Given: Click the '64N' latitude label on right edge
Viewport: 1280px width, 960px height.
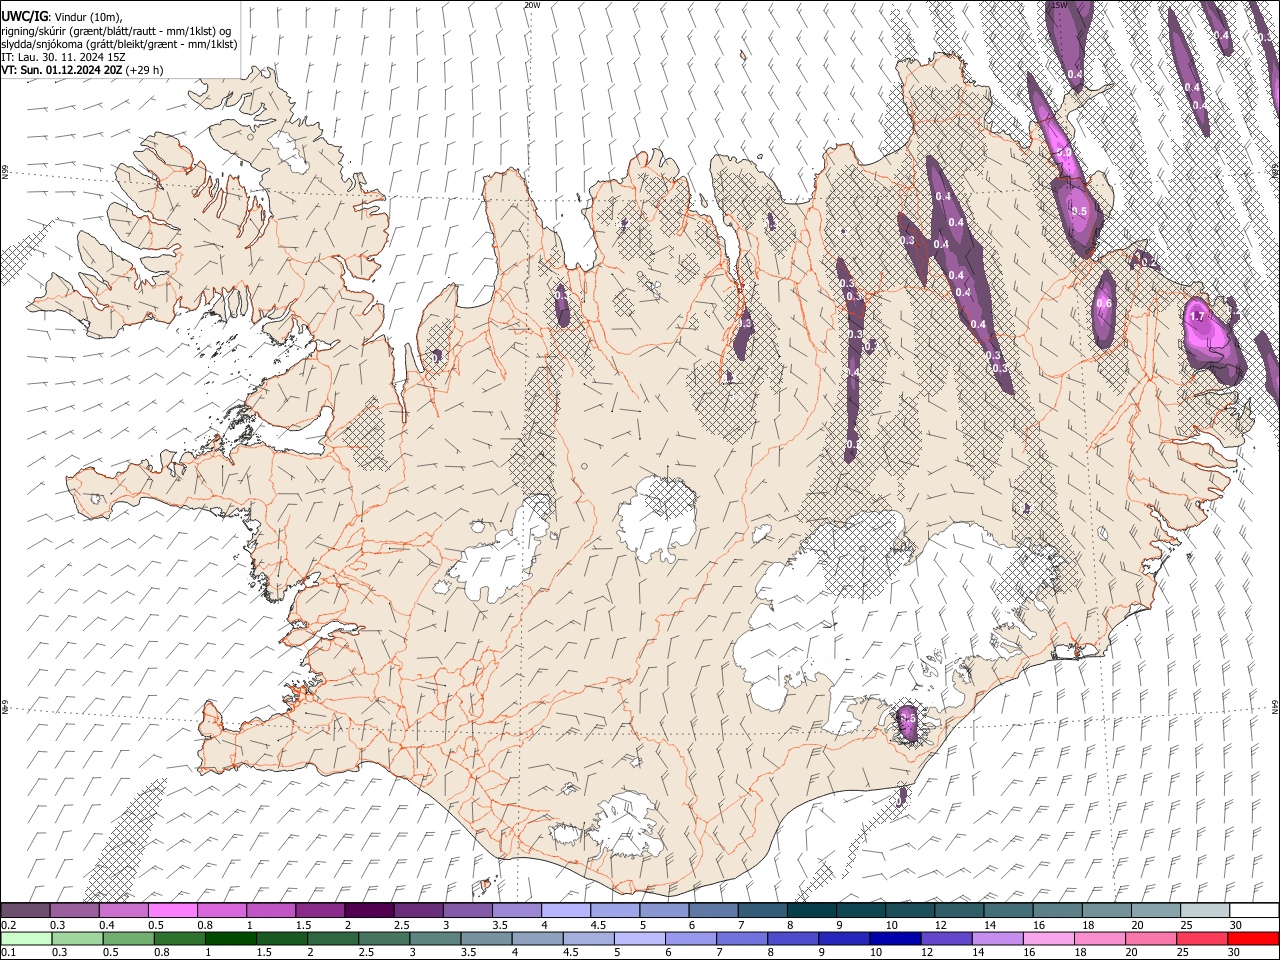Looking at the screenshot, I should (x=1275, y=706).
